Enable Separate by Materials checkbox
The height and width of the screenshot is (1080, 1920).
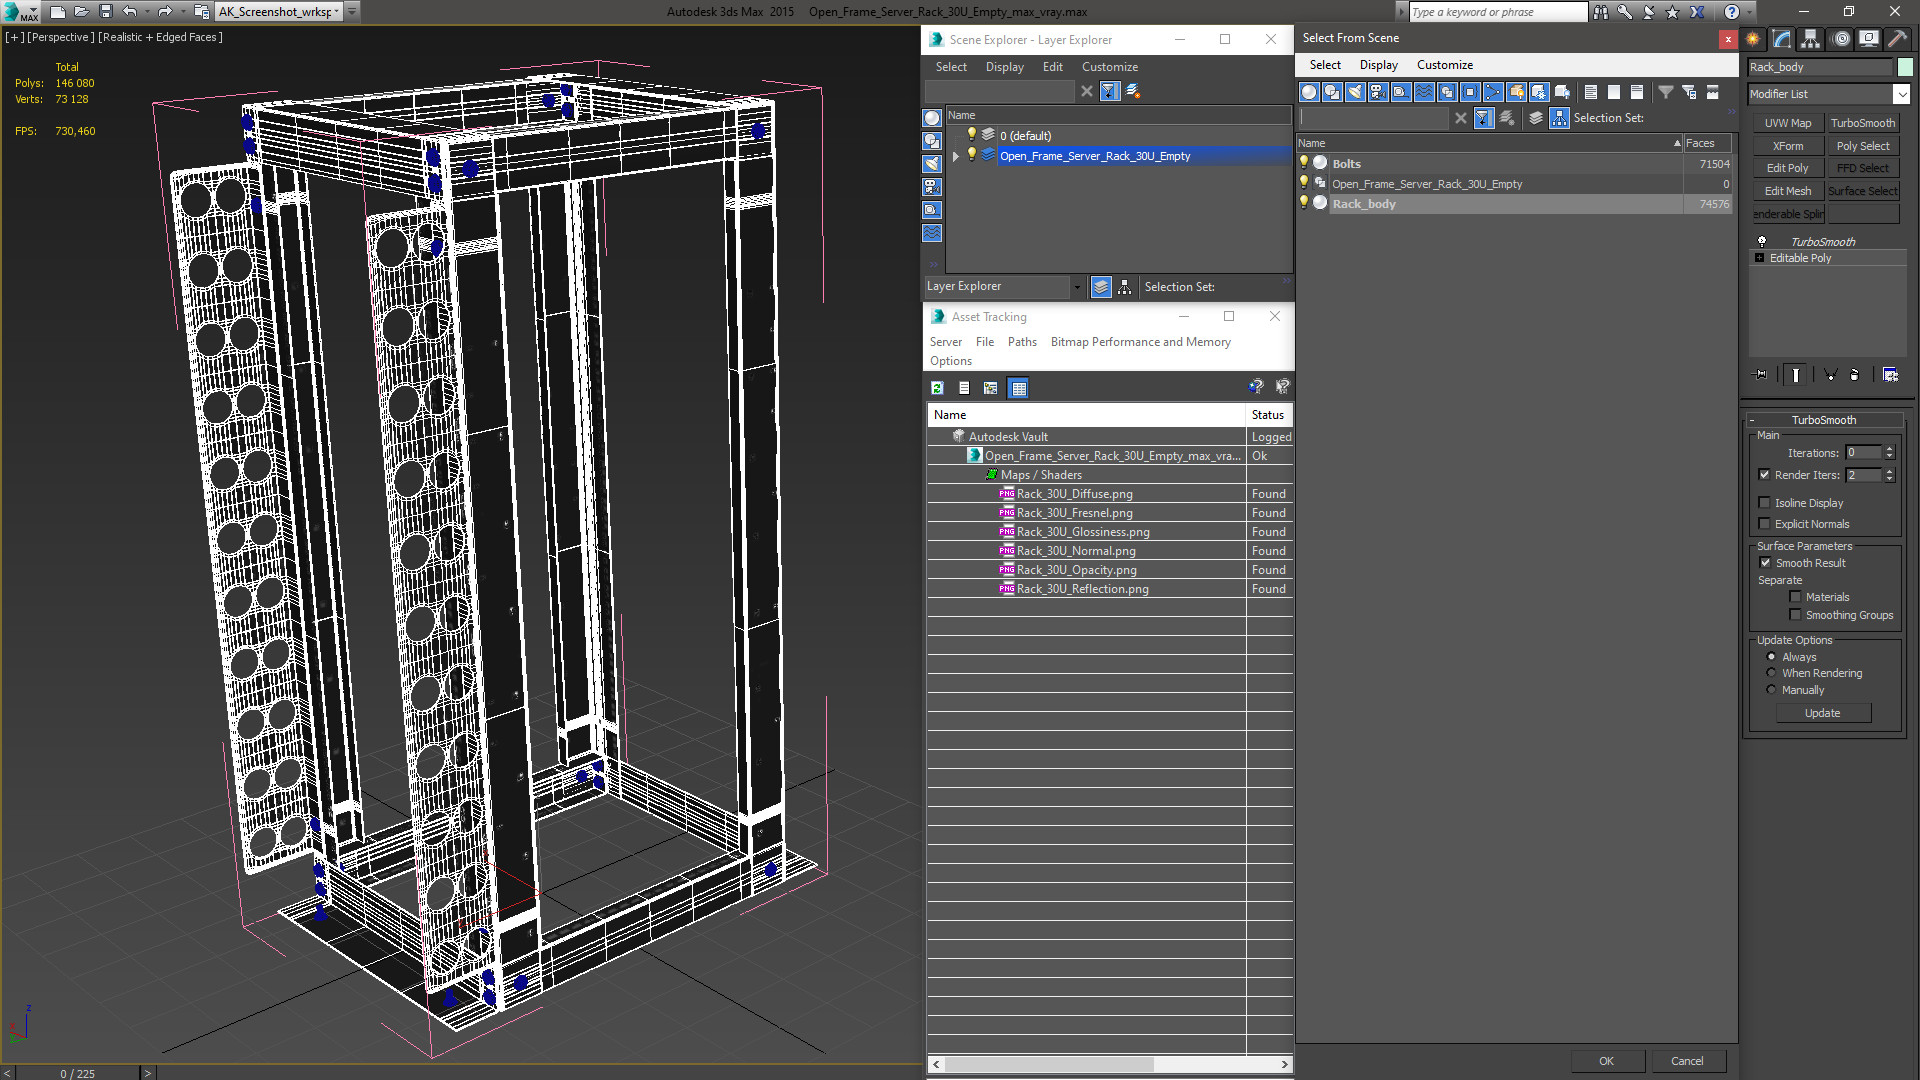point(1795,597)
